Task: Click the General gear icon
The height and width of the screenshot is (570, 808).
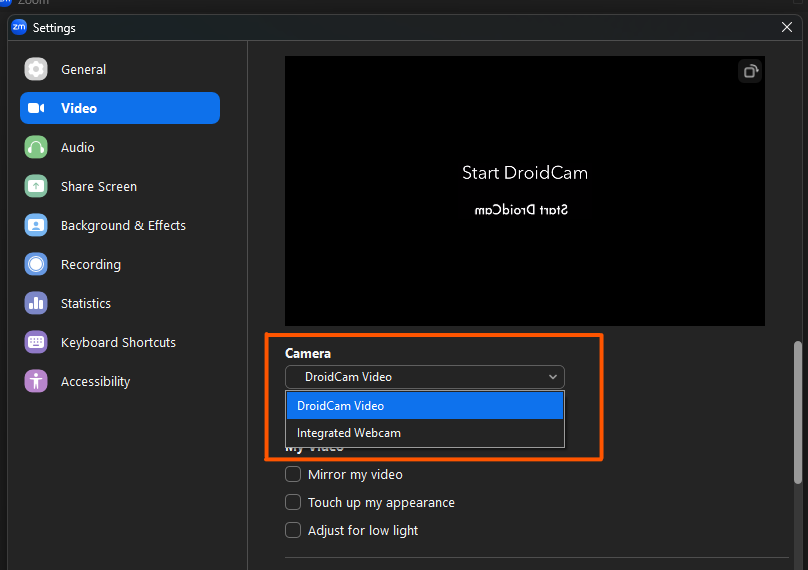Action: pos(36,69)
